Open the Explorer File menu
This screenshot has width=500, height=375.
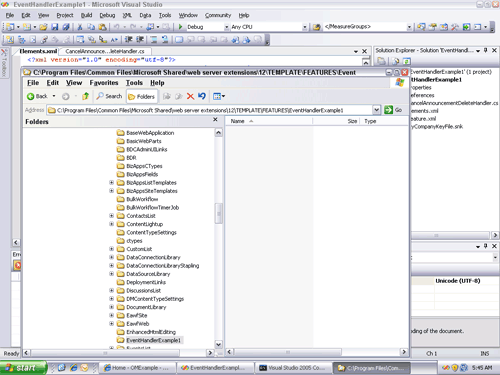click(33, 83)
